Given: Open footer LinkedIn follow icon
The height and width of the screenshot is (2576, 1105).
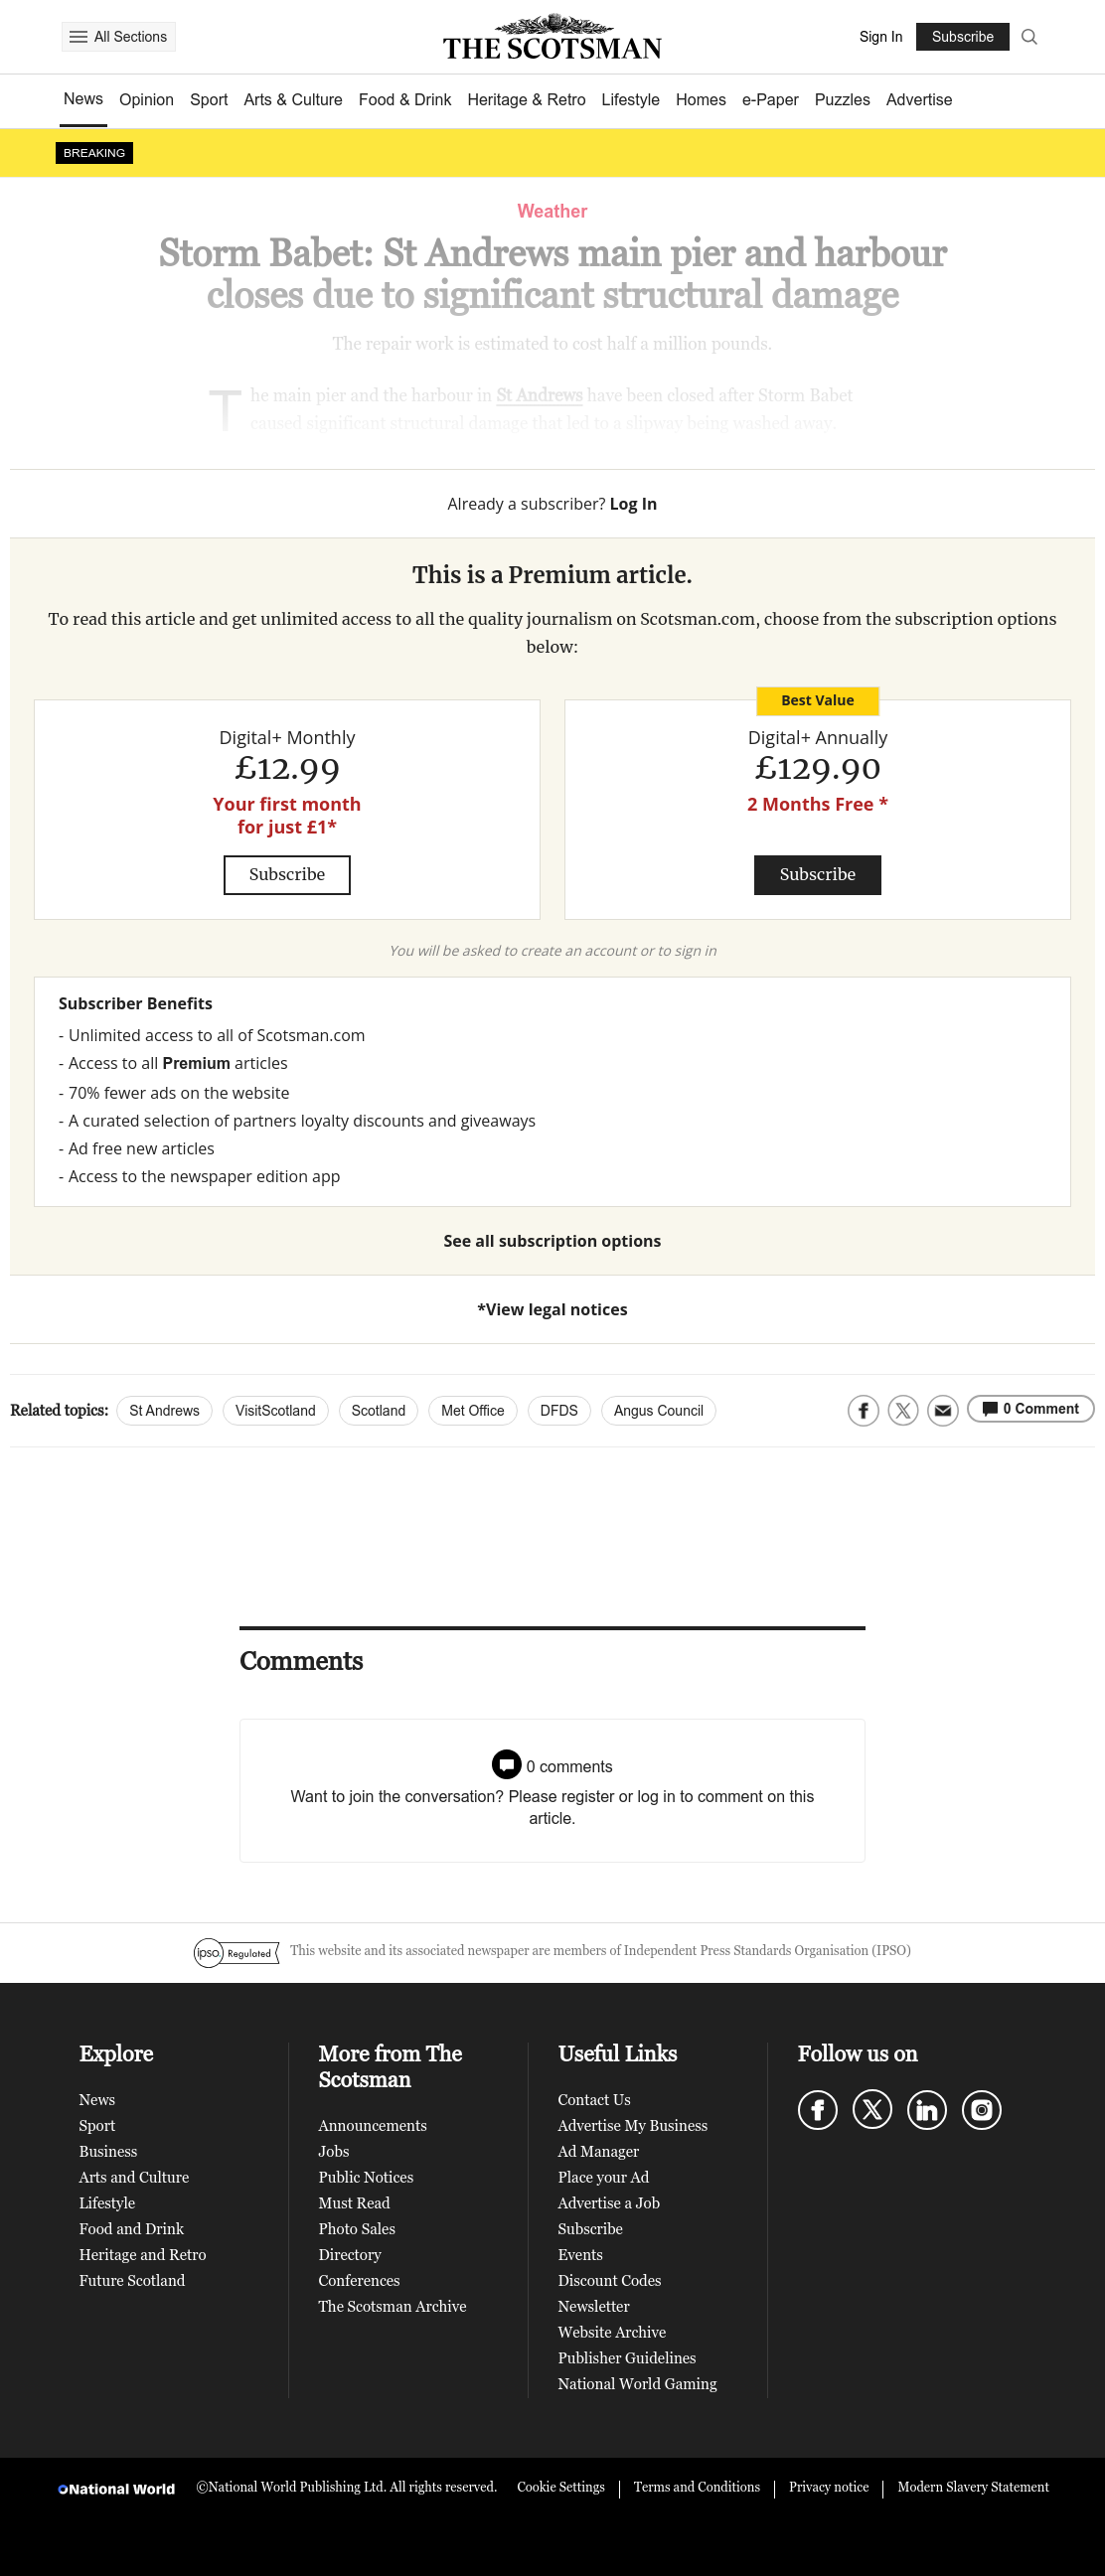Looking at the screenshot, I should point(927,2110).
